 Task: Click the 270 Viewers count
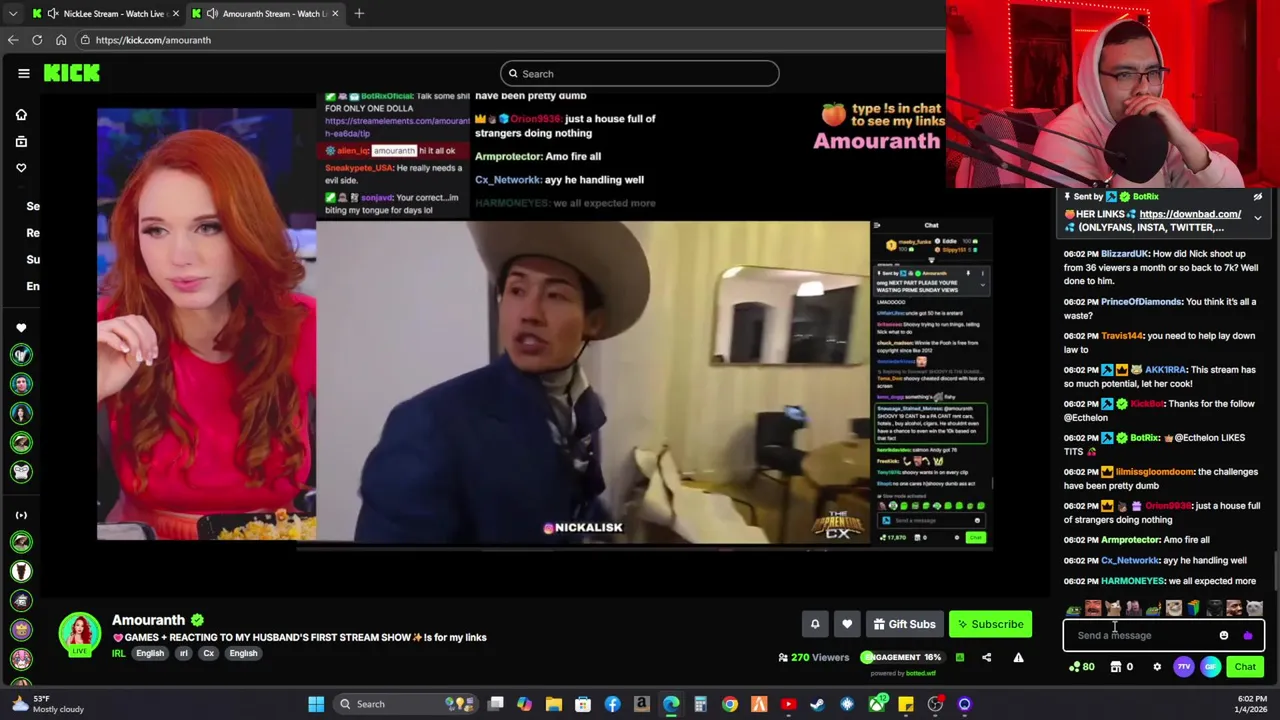[813, 657]
